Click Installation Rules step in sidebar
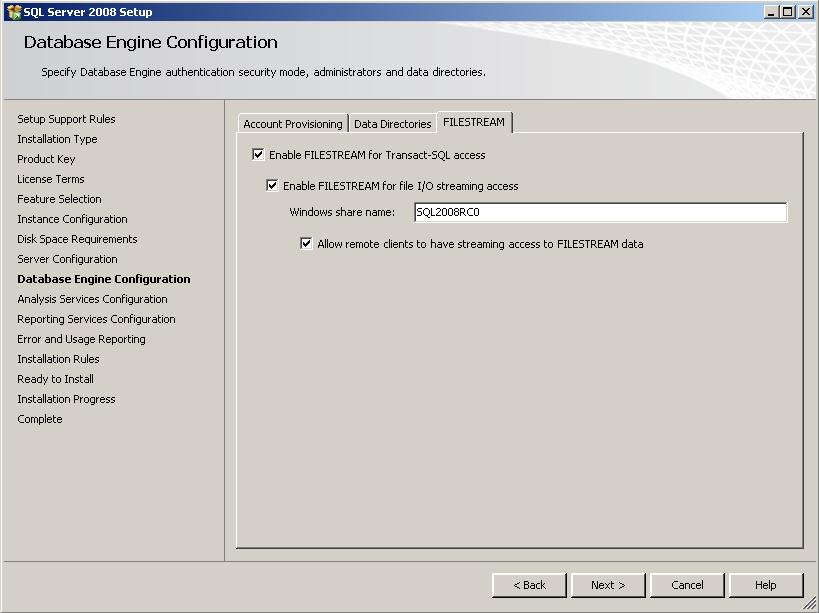 pos(58,359)
